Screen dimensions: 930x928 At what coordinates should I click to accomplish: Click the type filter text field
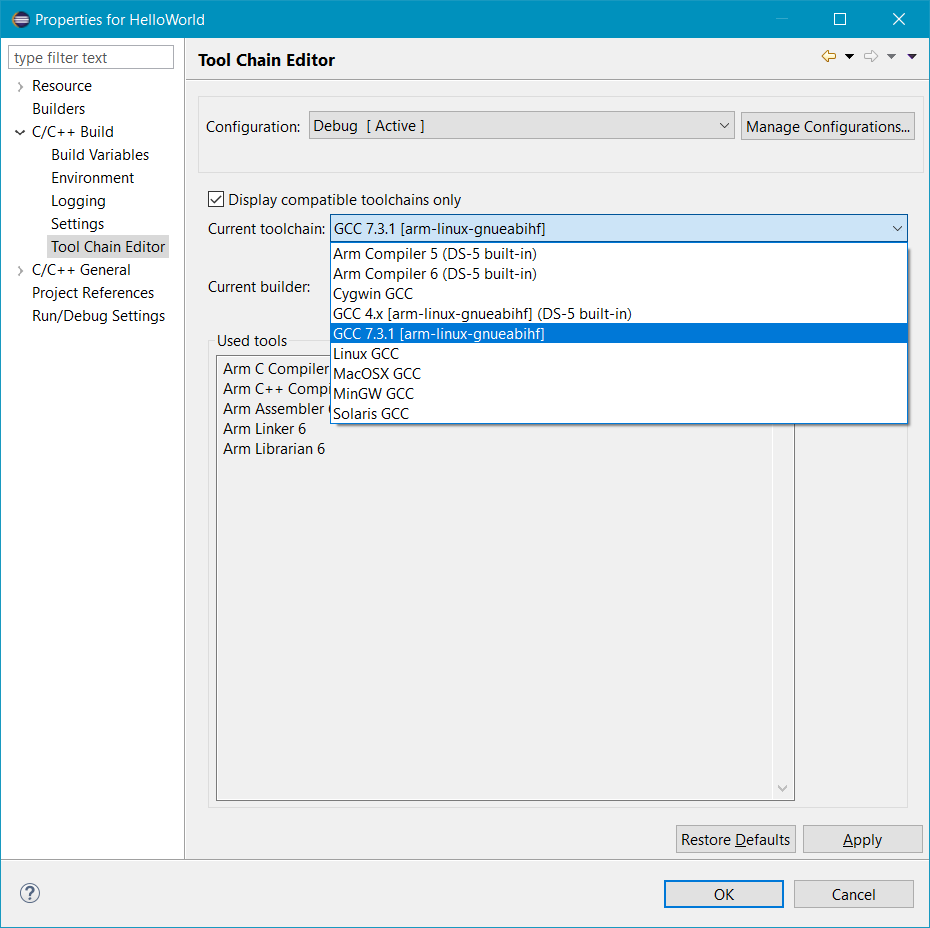[90, 57]
